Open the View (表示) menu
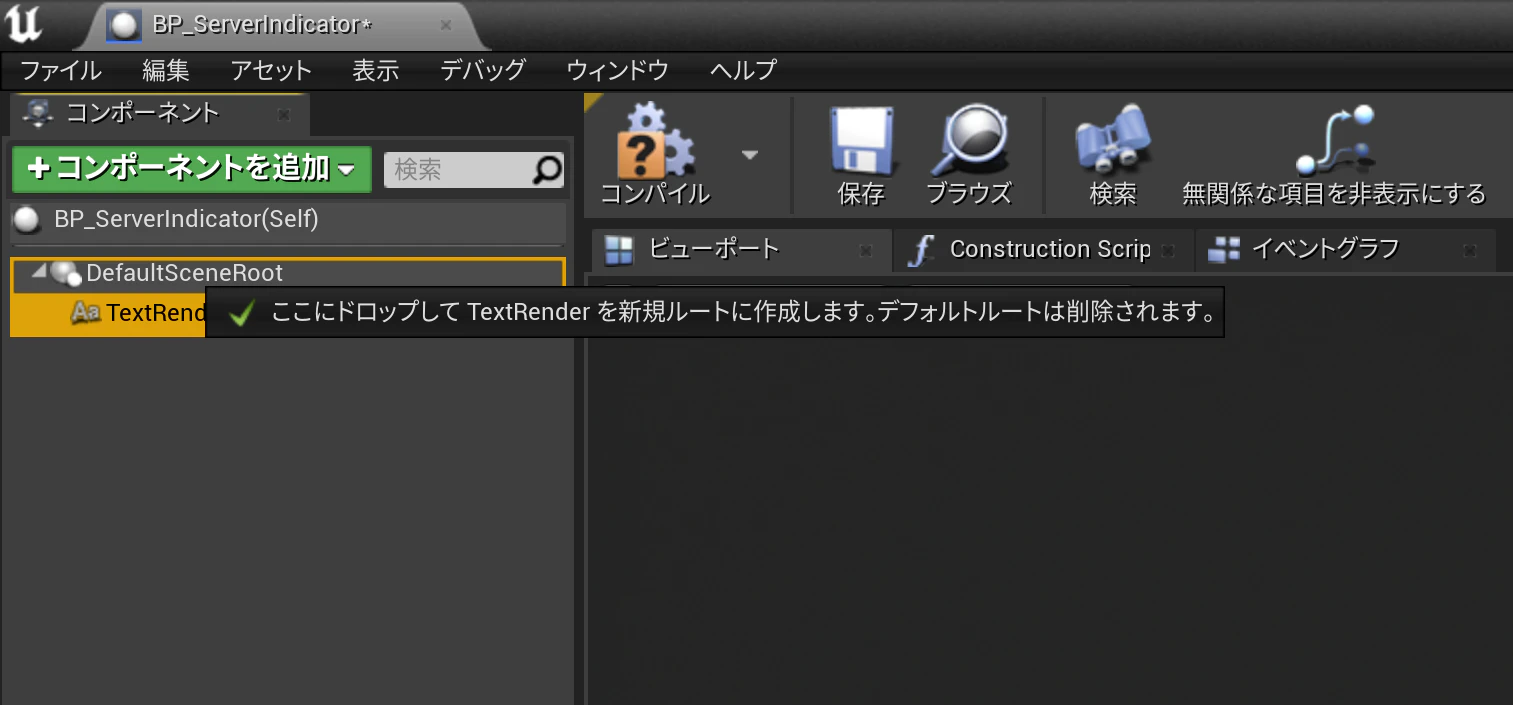Viewport: 1513px width, 705px height. point(376,70)
